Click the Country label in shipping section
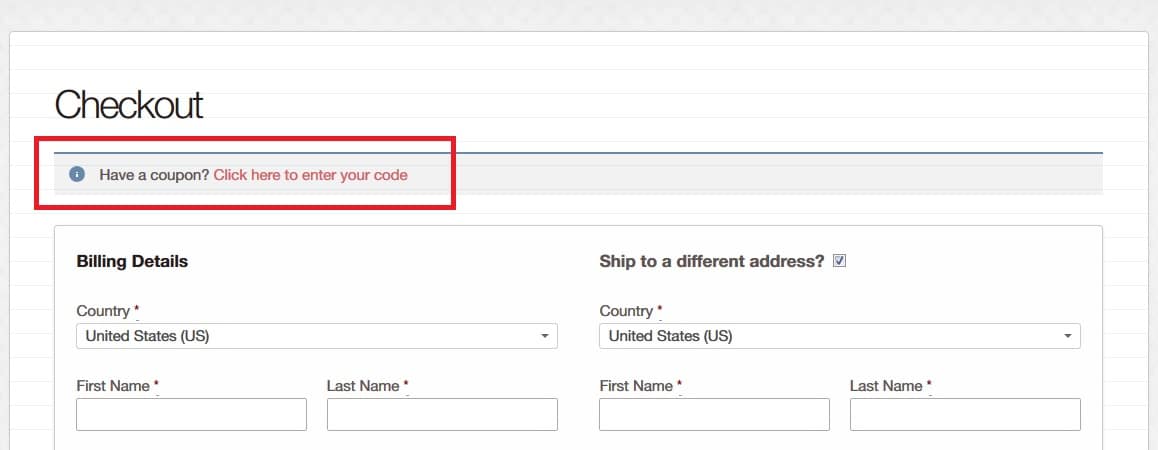The image size is (1158, 450). coord(626,311)
